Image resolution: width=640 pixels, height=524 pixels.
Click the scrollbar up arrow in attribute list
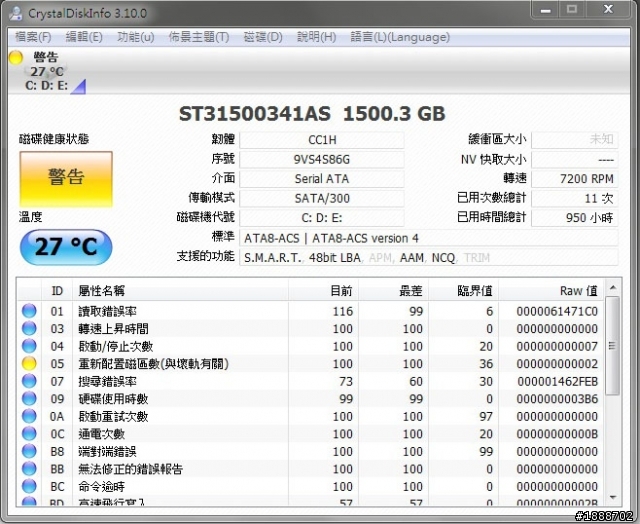[x=613, y=288]
